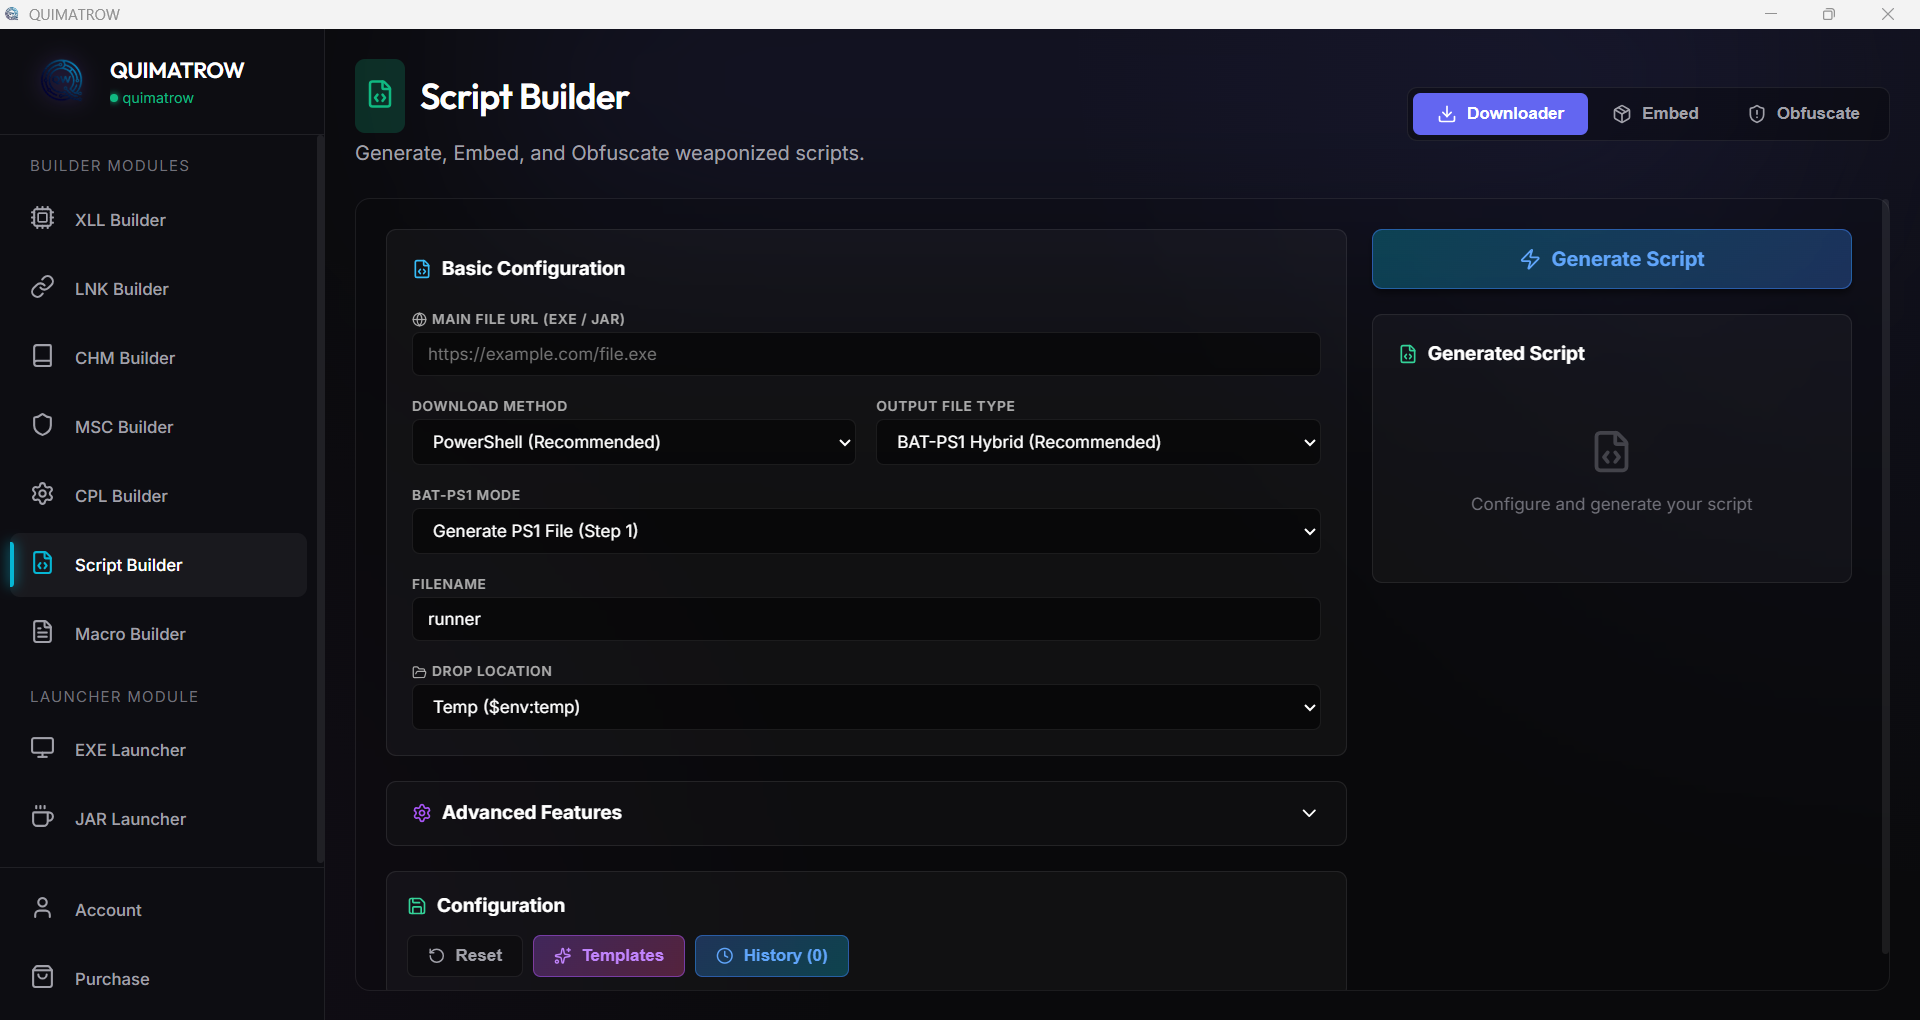Viewport: 1920px width, 1020px height.
Task: Click the MSC Builder shield icon
Action: [42, 426]
